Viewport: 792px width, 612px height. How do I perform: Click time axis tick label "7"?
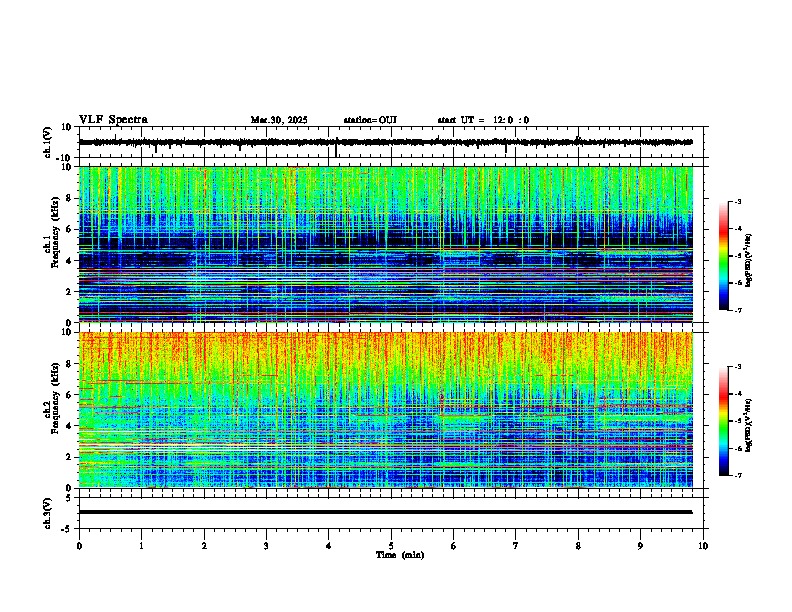click(516, 546)
